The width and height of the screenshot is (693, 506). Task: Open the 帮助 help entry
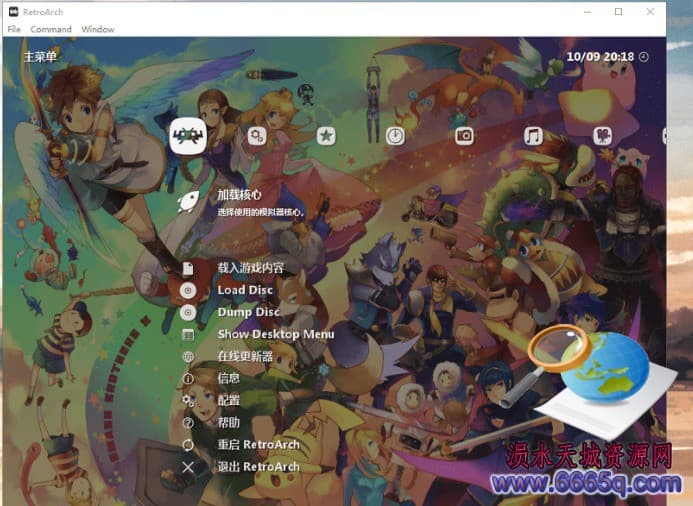pyautogui.click(x=228, y=422)
